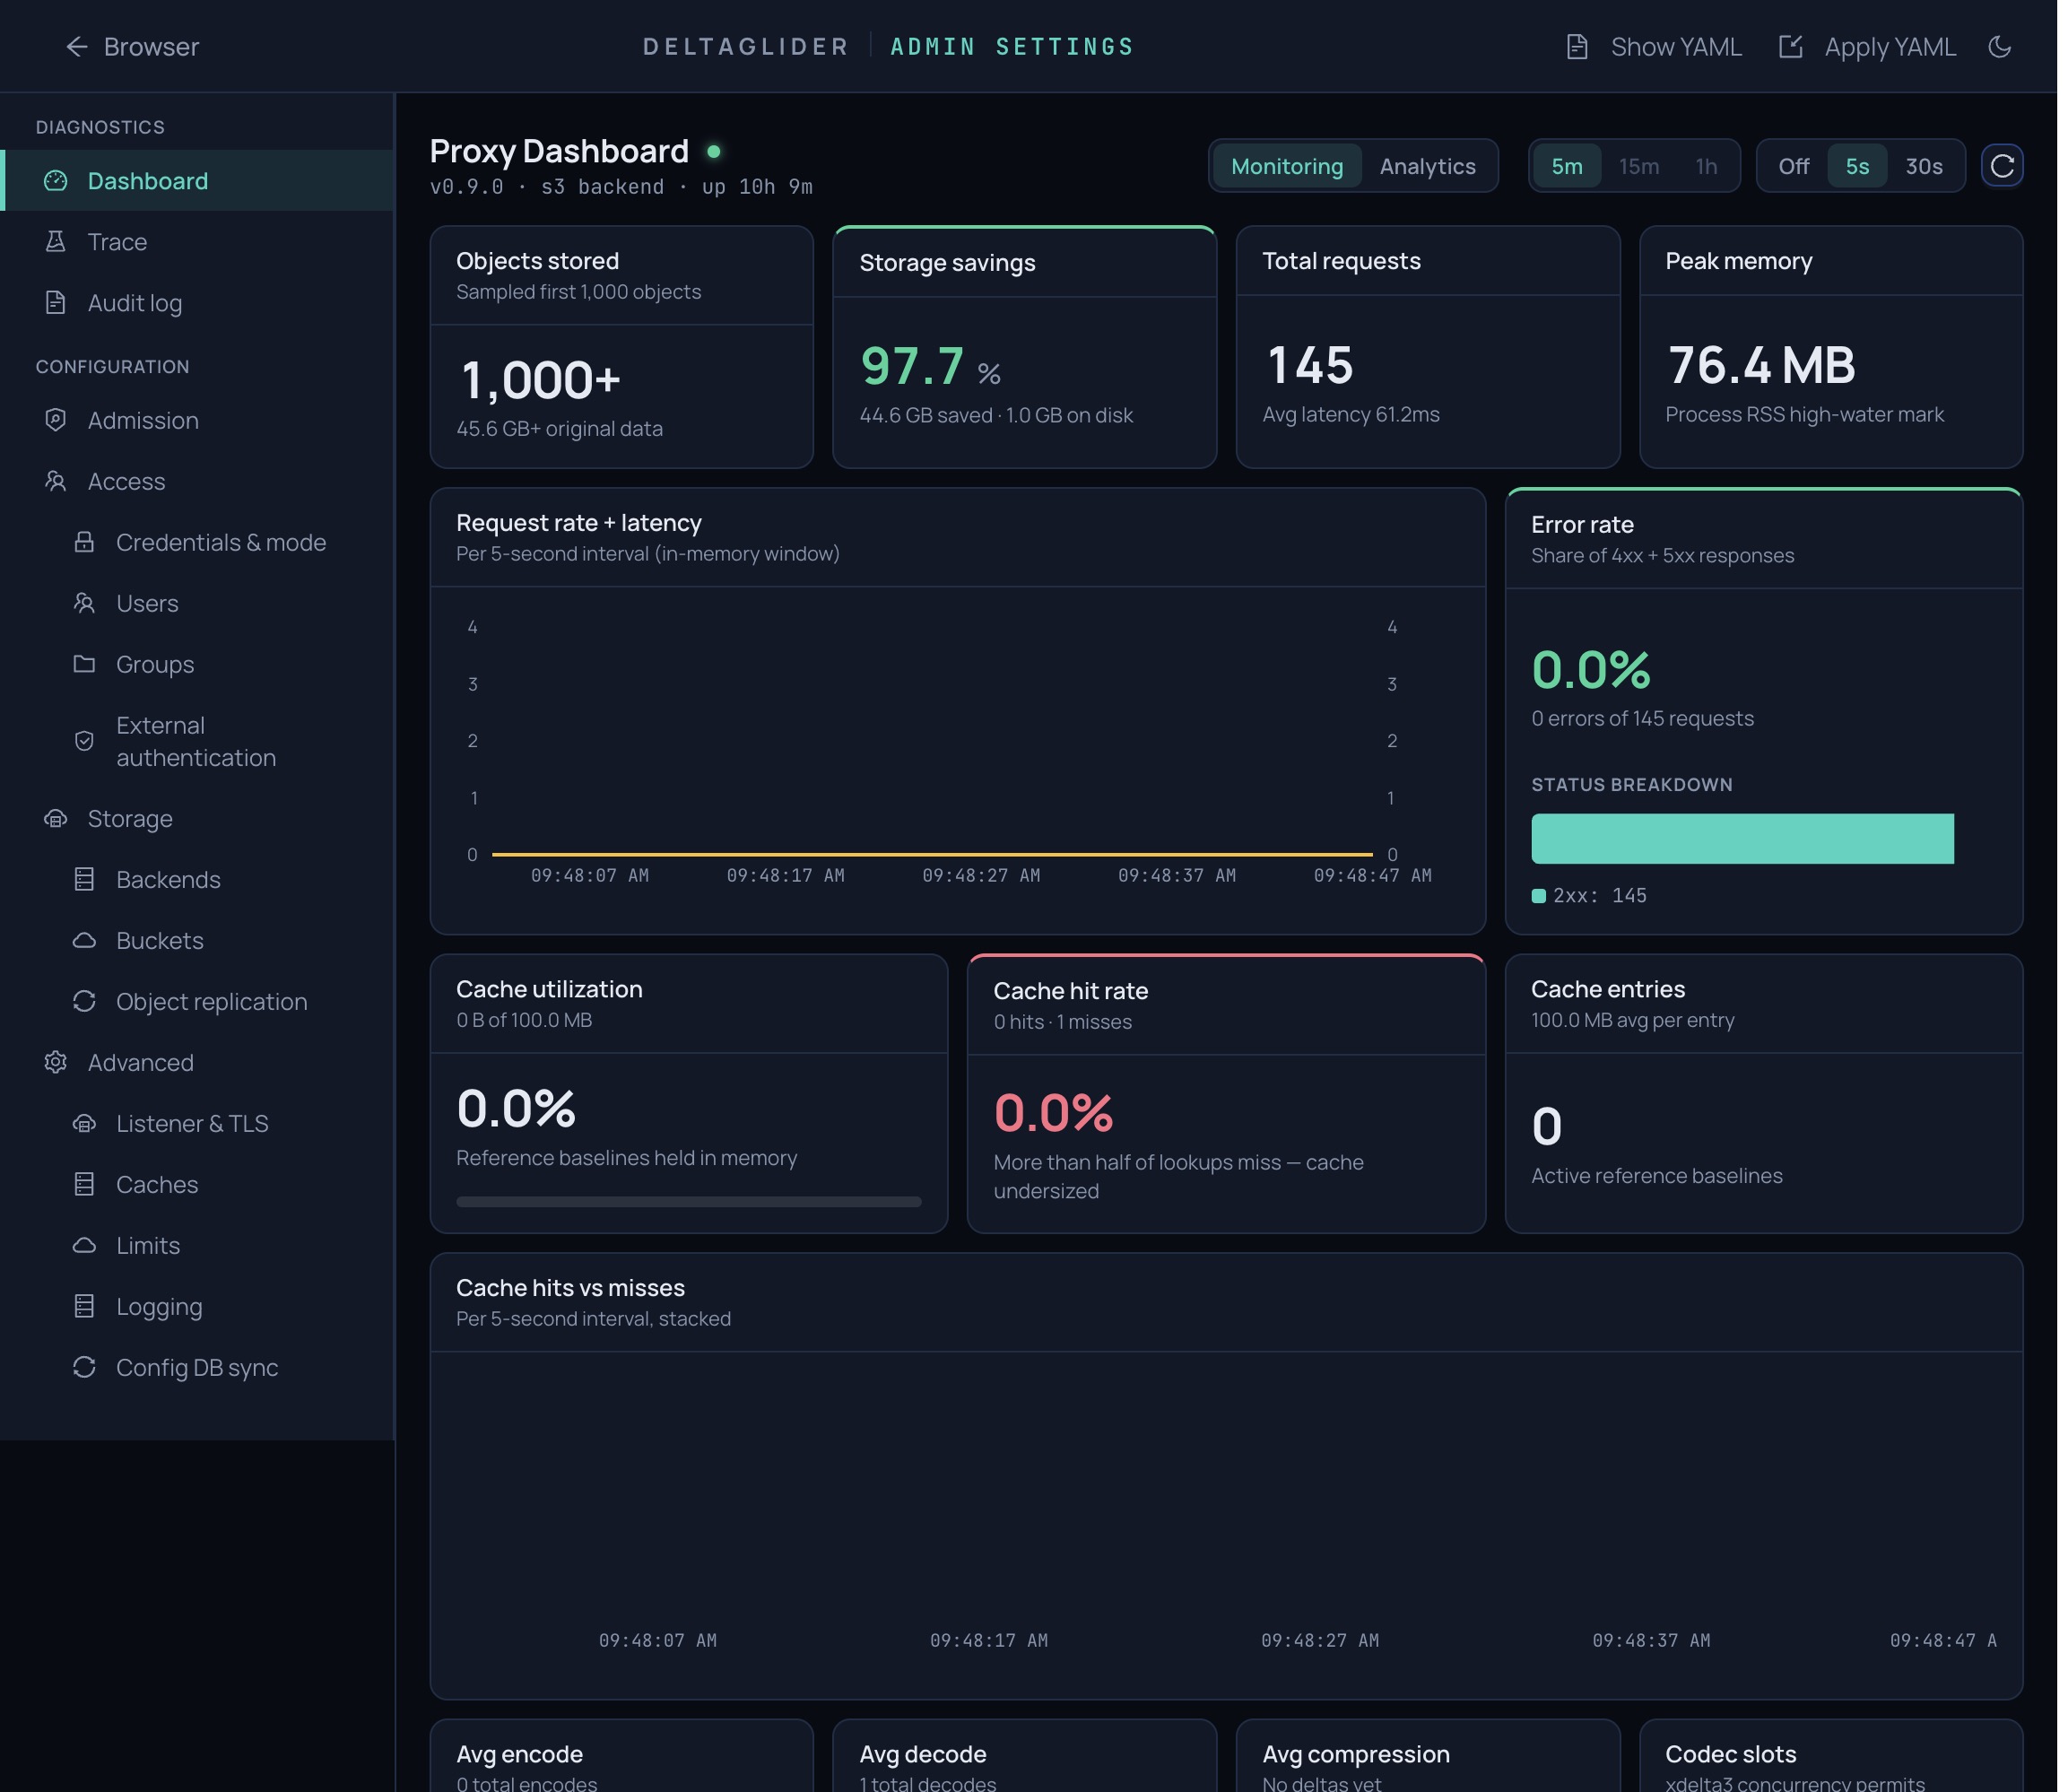Screen dimensions: 2068x1792
Task: Switch to the Analytics tab
Action: click(x=1427, y=166)
